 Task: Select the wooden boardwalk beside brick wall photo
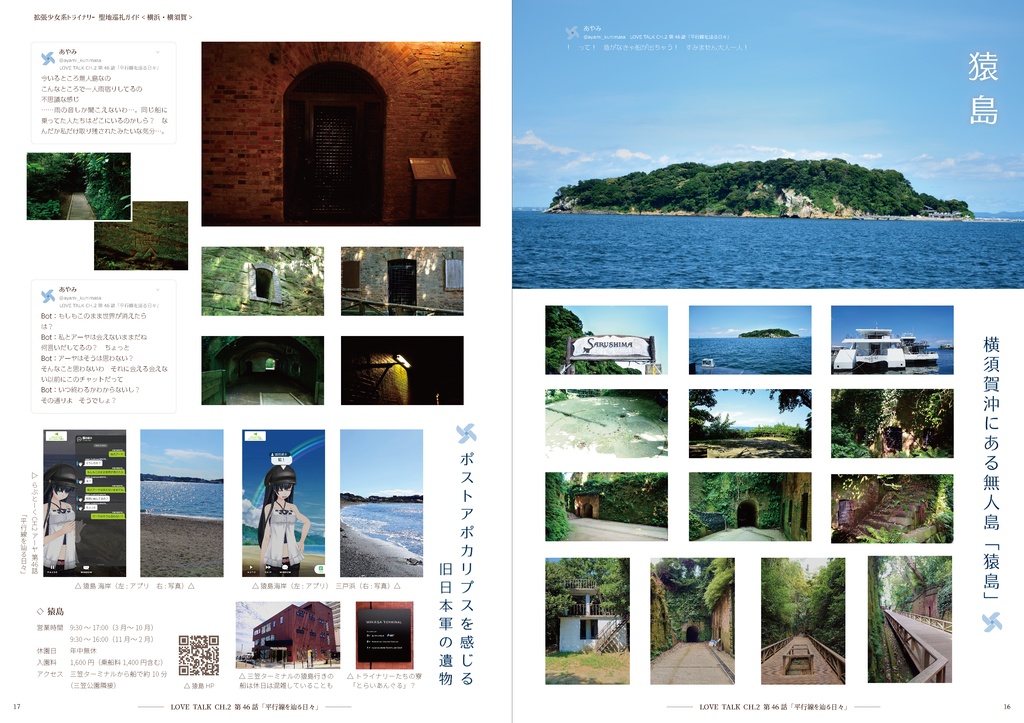(x=910, y=620)
